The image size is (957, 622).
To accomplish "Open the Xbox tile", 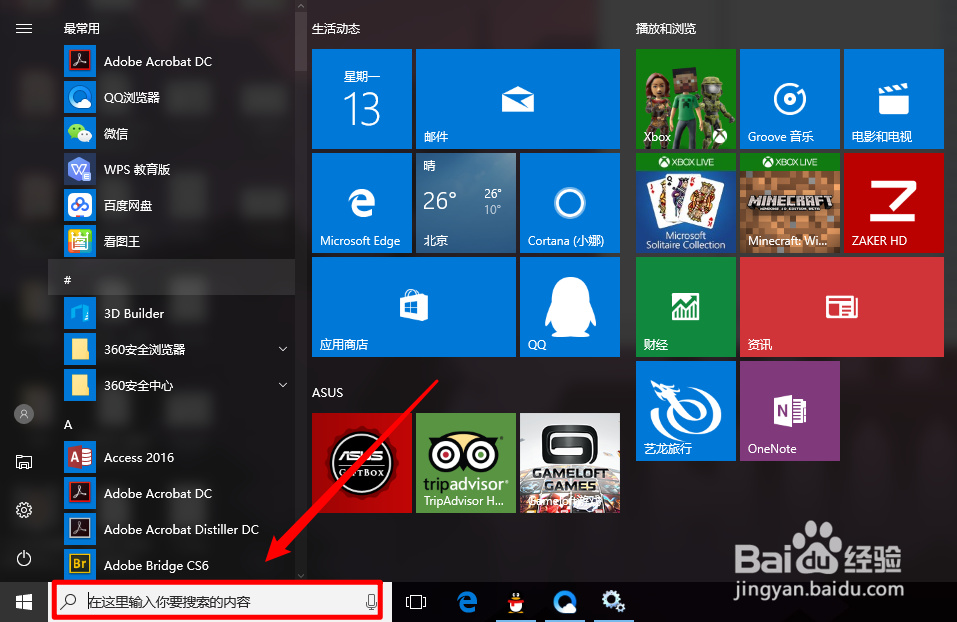I will pos(686,99).
